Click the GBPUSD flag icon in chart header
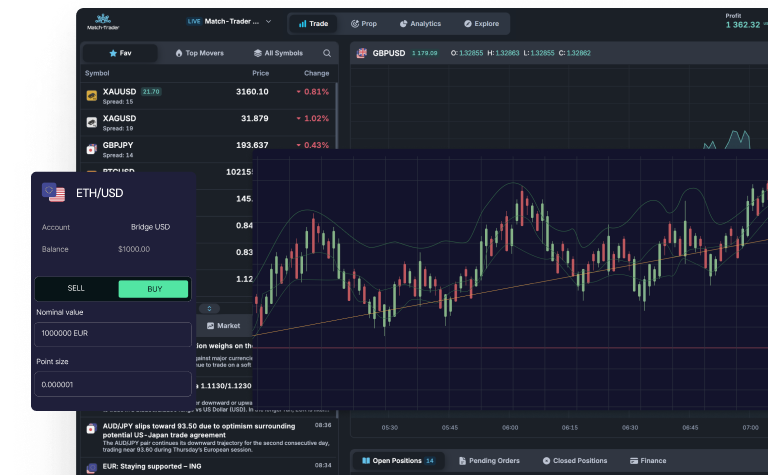The height and width of the screenshot is (475, 768). pos(362,53)
